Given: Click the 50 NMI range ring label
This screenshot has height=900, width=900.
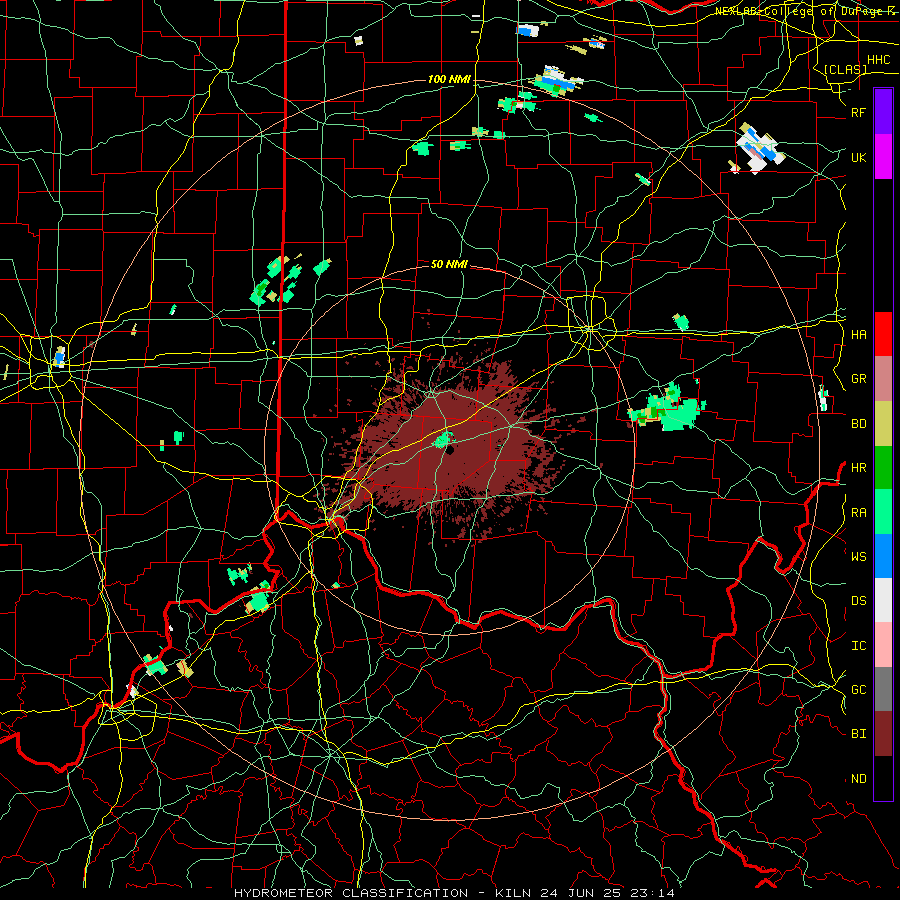Looking at the screenshot, I should (449, 264).
